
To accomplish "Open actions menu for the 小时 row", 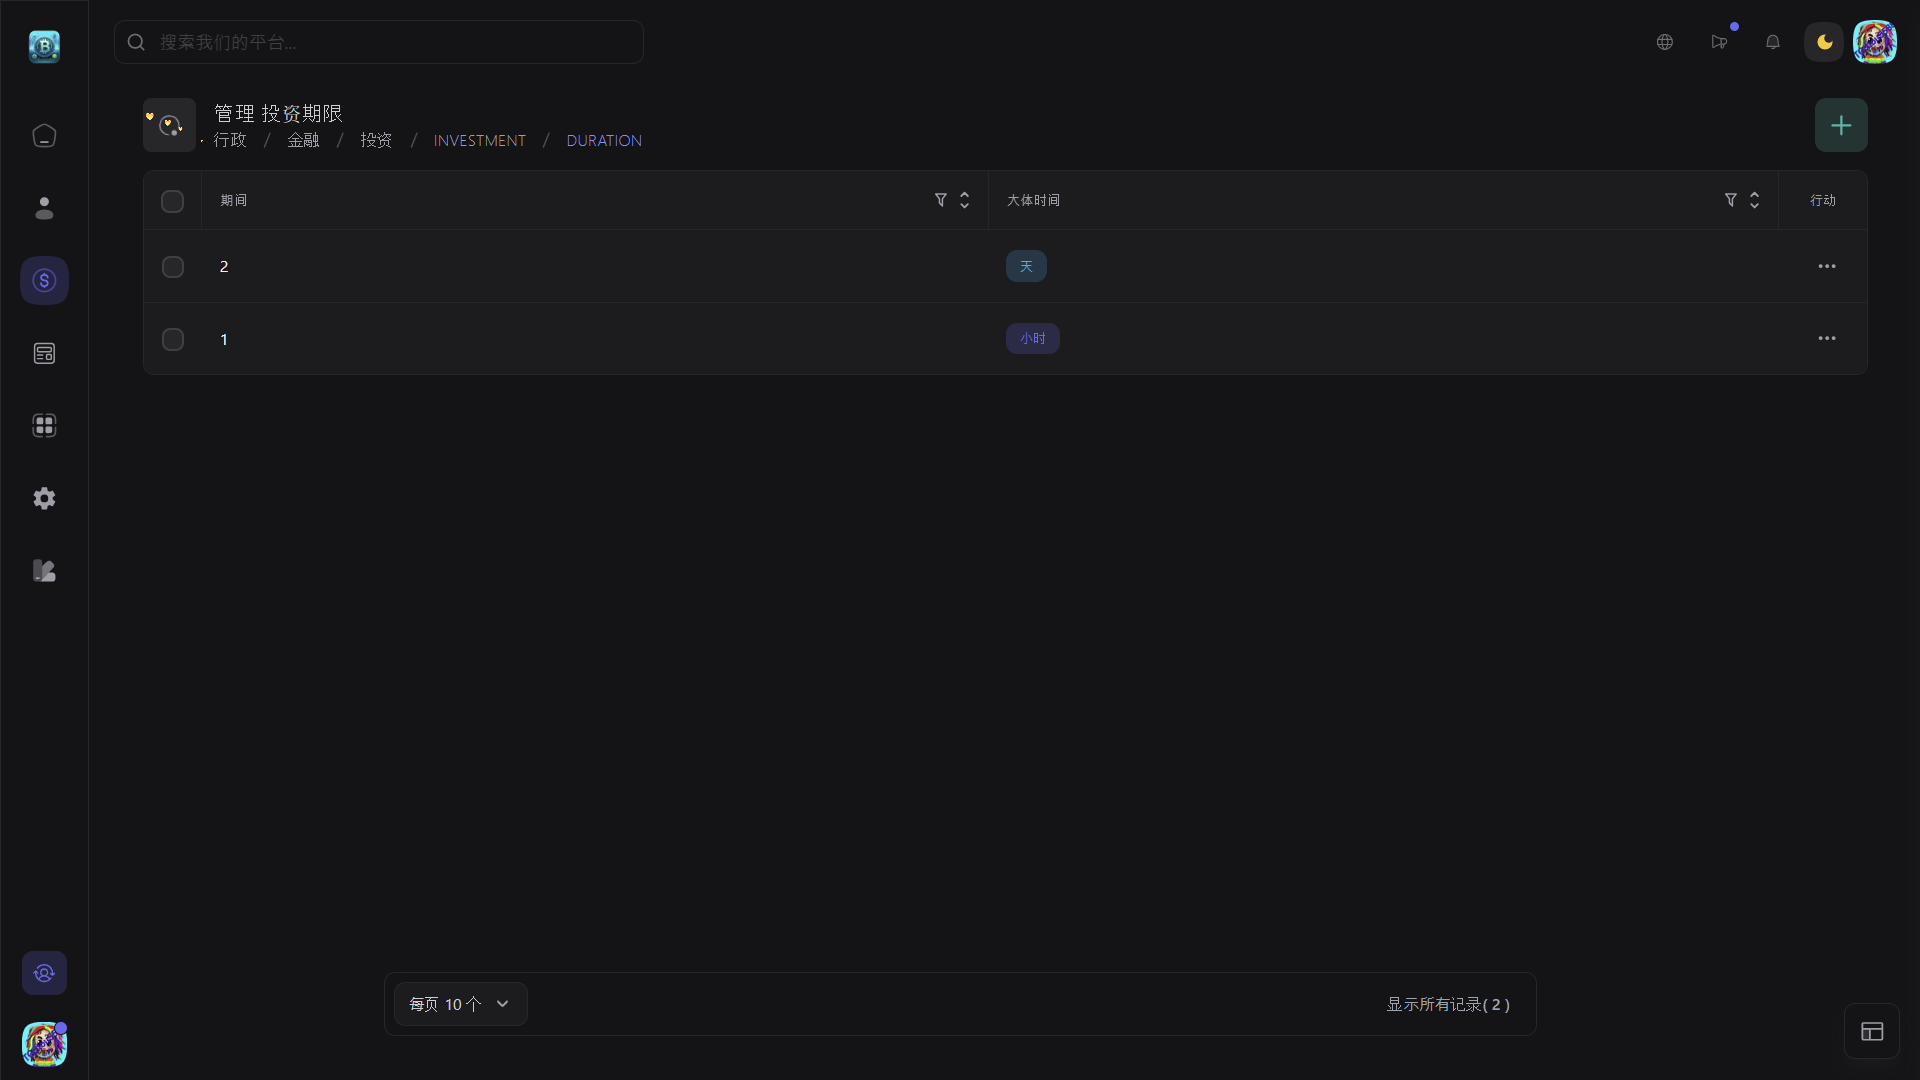I will 1827,338.
